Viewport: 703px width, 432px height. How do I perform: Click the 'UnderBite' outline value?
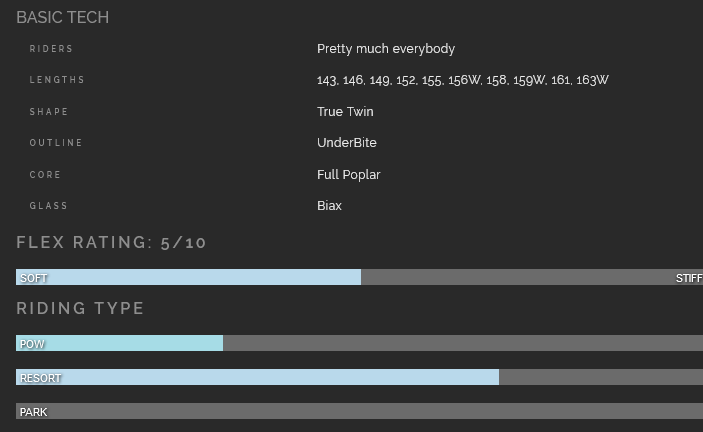click(347, 143)
